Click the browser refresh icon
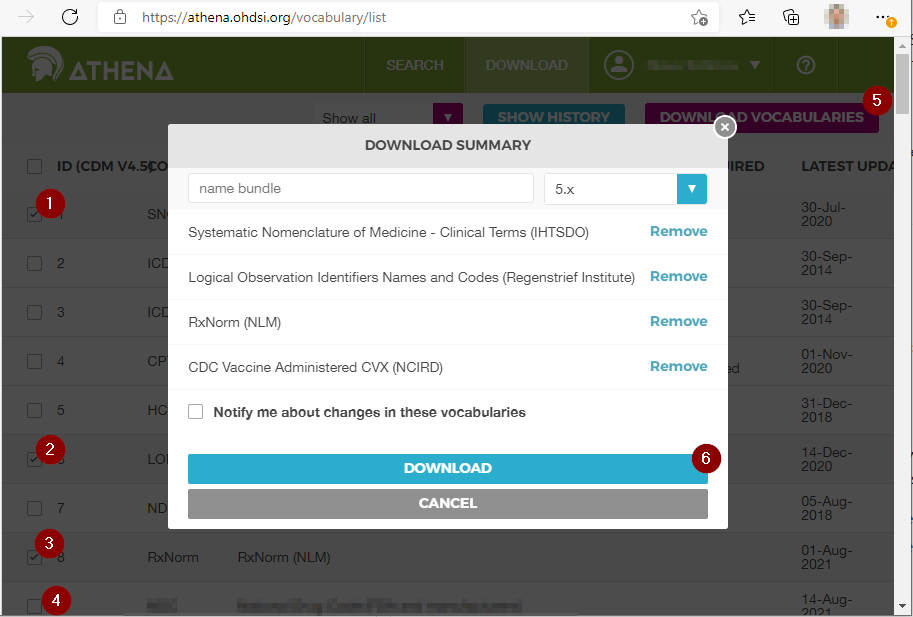 coord(70,17)
